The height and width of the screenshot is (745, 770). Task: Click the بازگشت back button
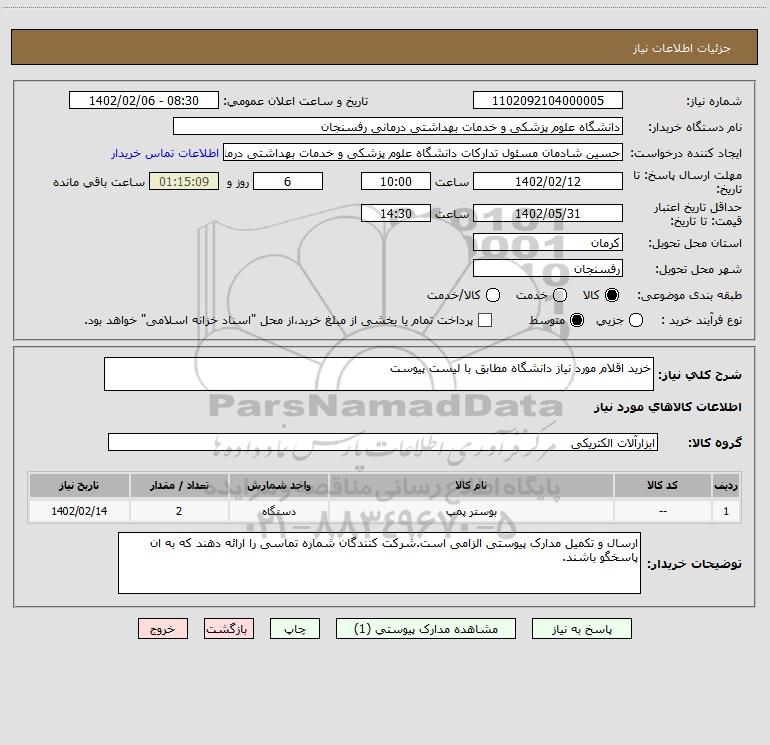(229, 629)
